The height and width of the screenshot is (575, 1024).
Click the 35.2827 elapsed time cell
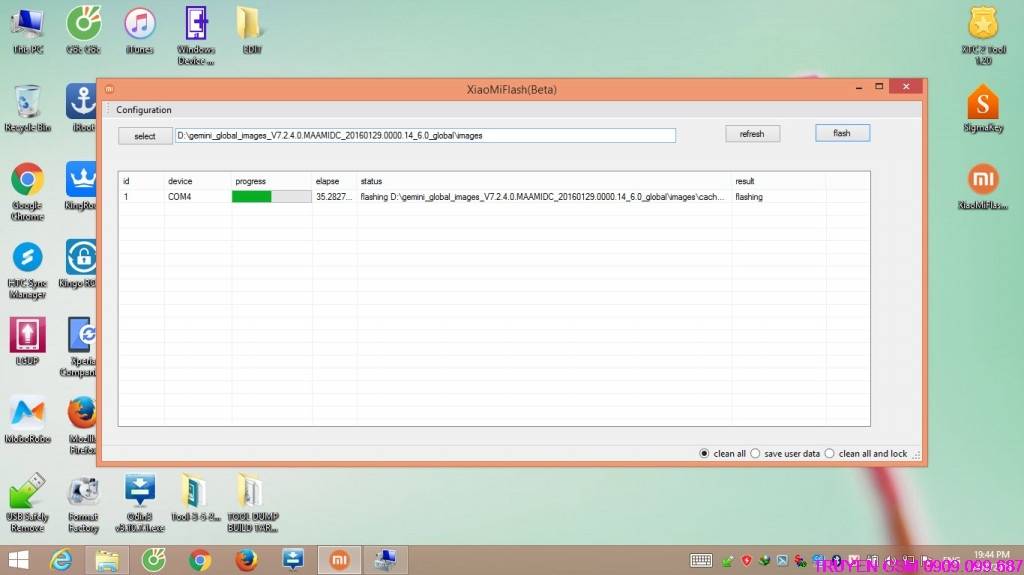pyautogui.click(x=334, y=197)
